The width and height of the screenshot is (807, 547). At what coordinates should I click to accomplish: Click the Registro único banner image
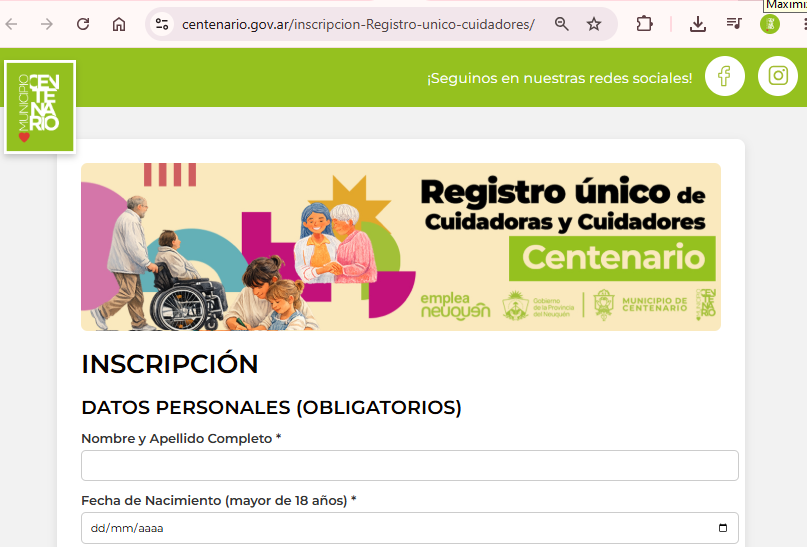(x=401, y=247)
